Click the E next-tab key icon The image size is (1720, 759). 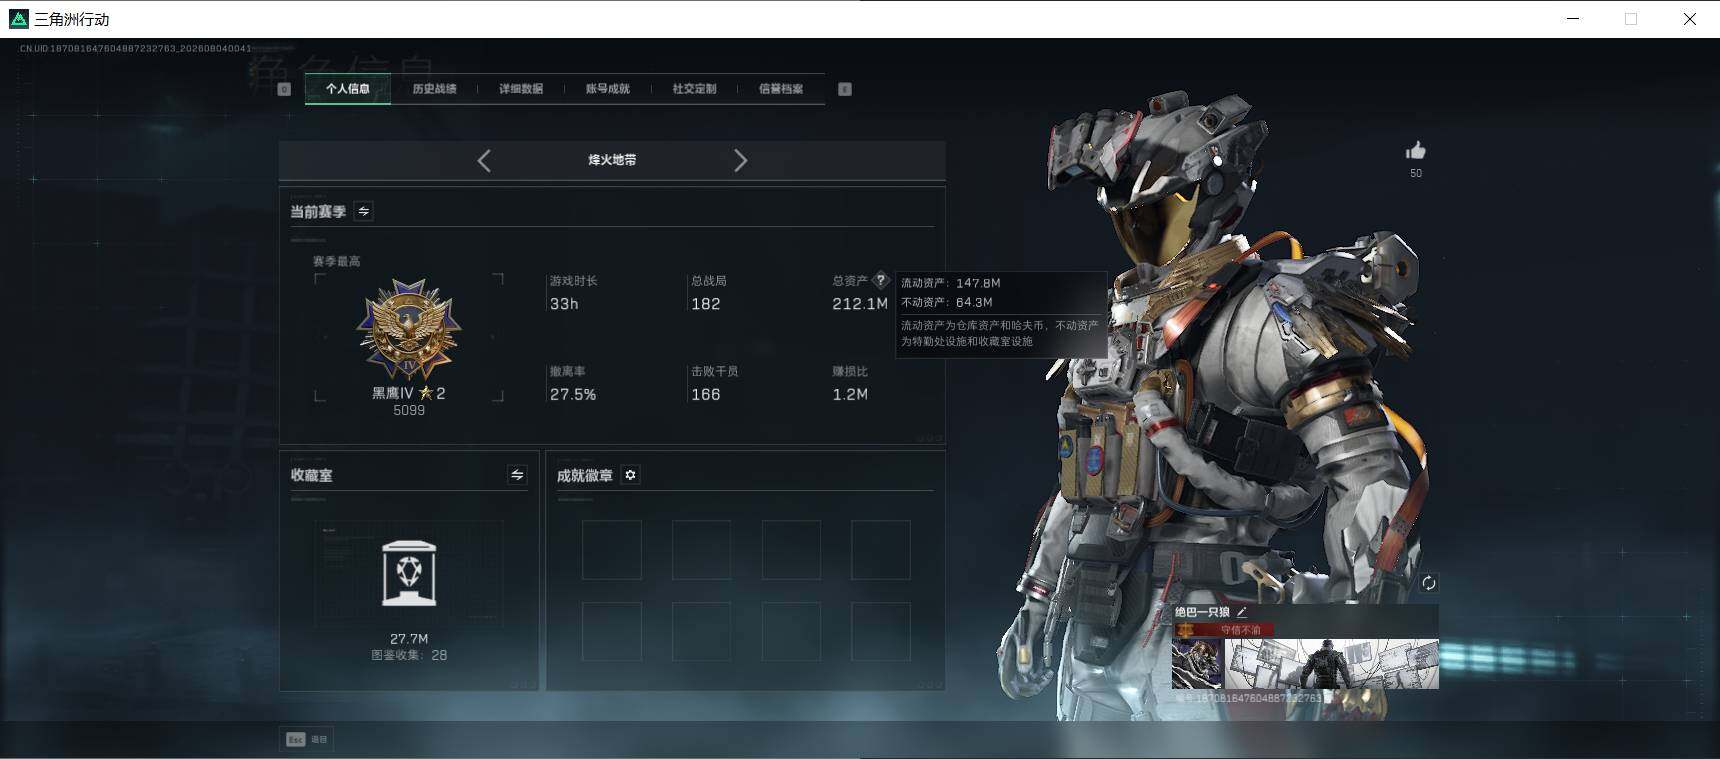pos(845,89)
